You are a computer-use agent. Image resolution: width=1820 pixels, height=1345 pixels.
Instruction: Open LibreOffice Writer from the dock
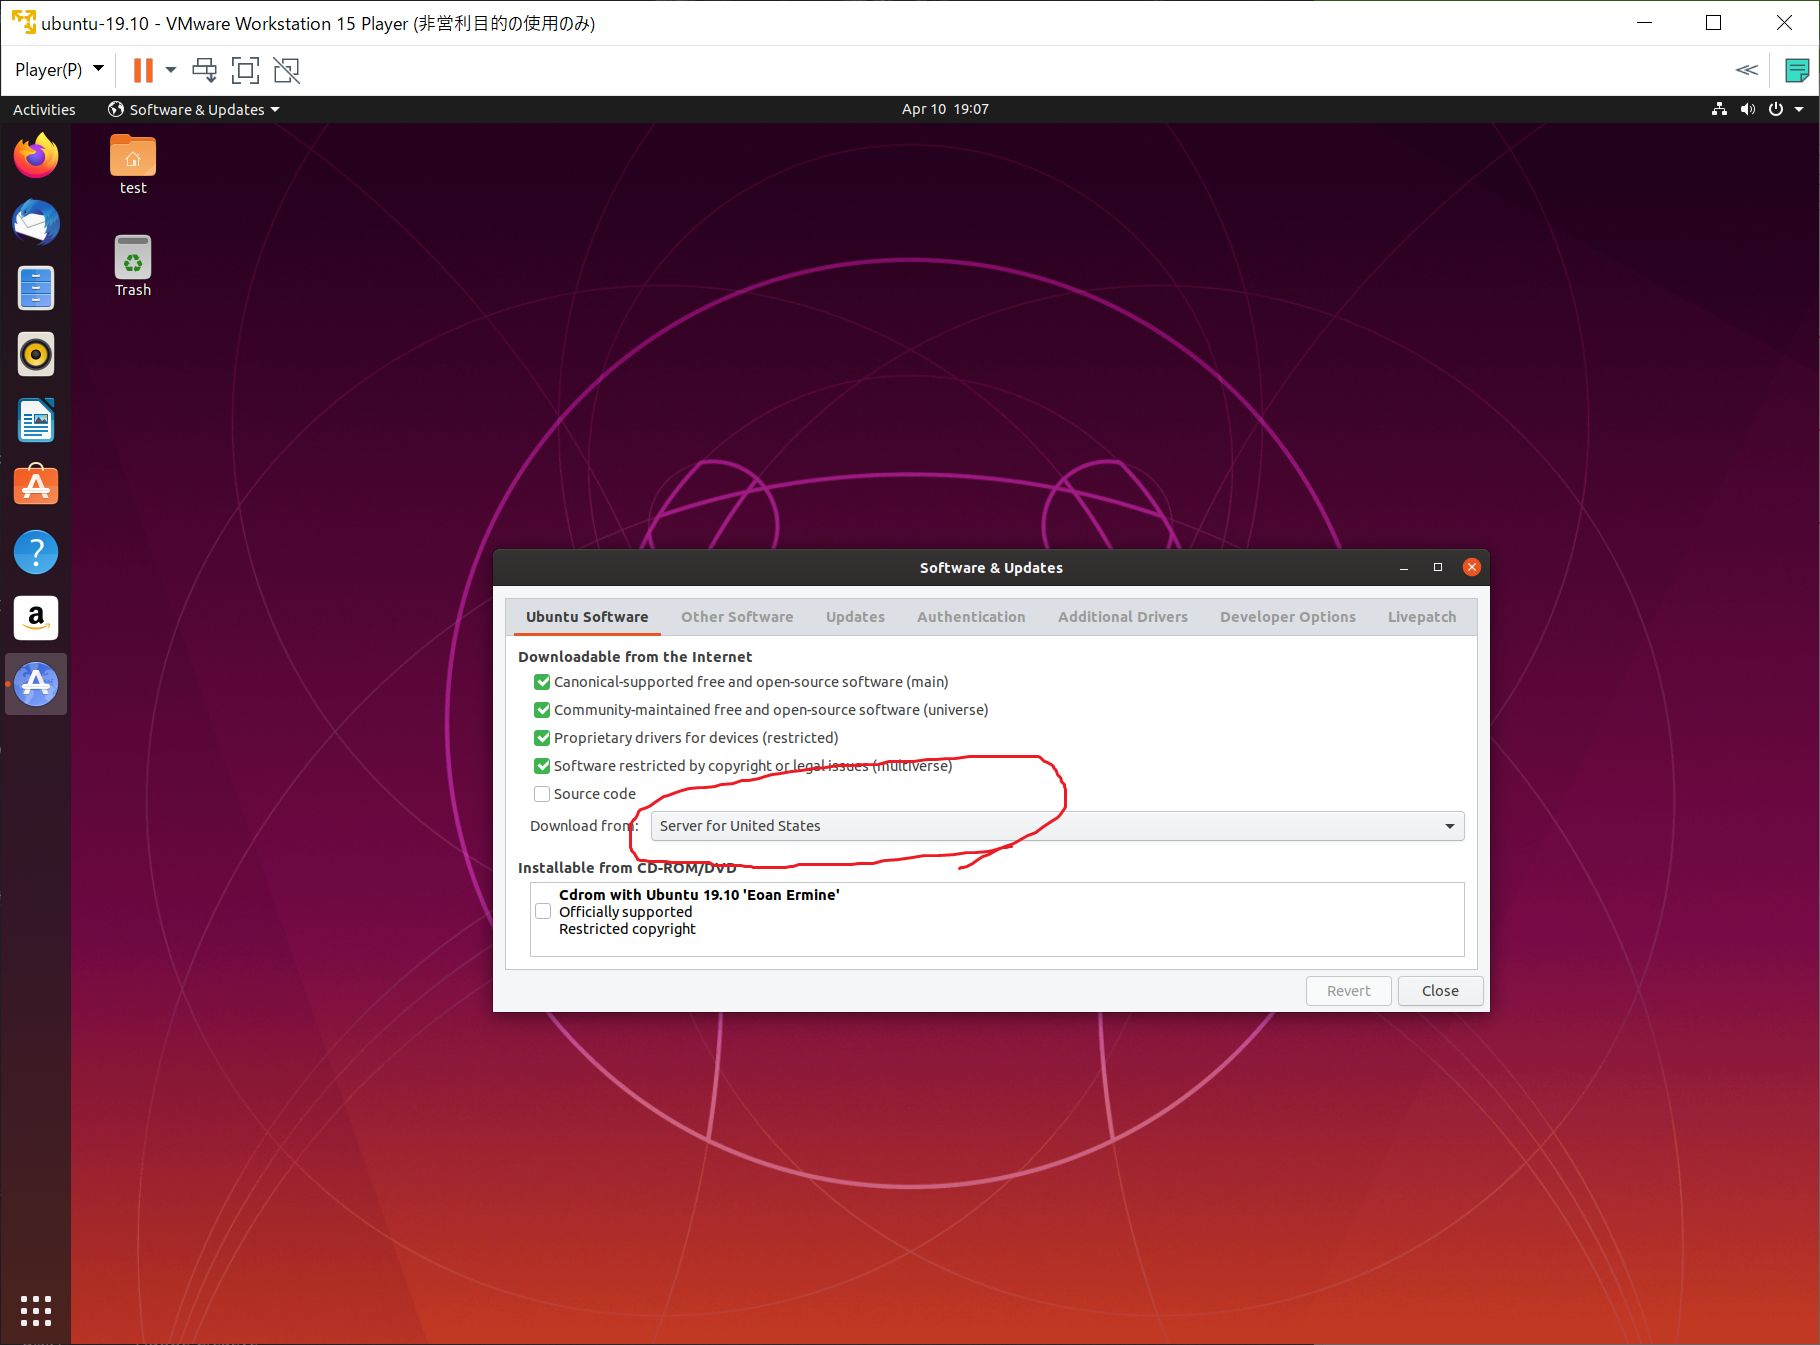36,420
